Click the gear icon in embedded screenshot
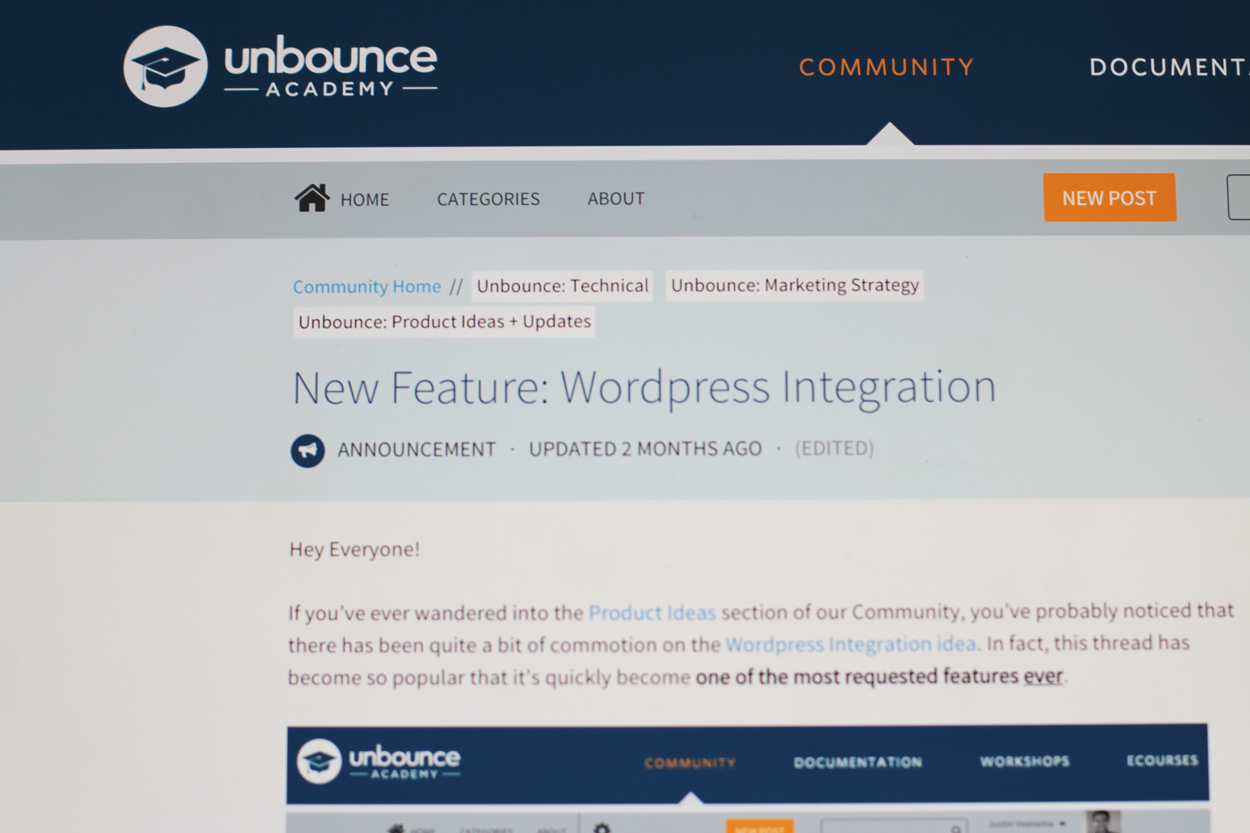This screenshot has width=1250, height=833. tap(601, 828)
